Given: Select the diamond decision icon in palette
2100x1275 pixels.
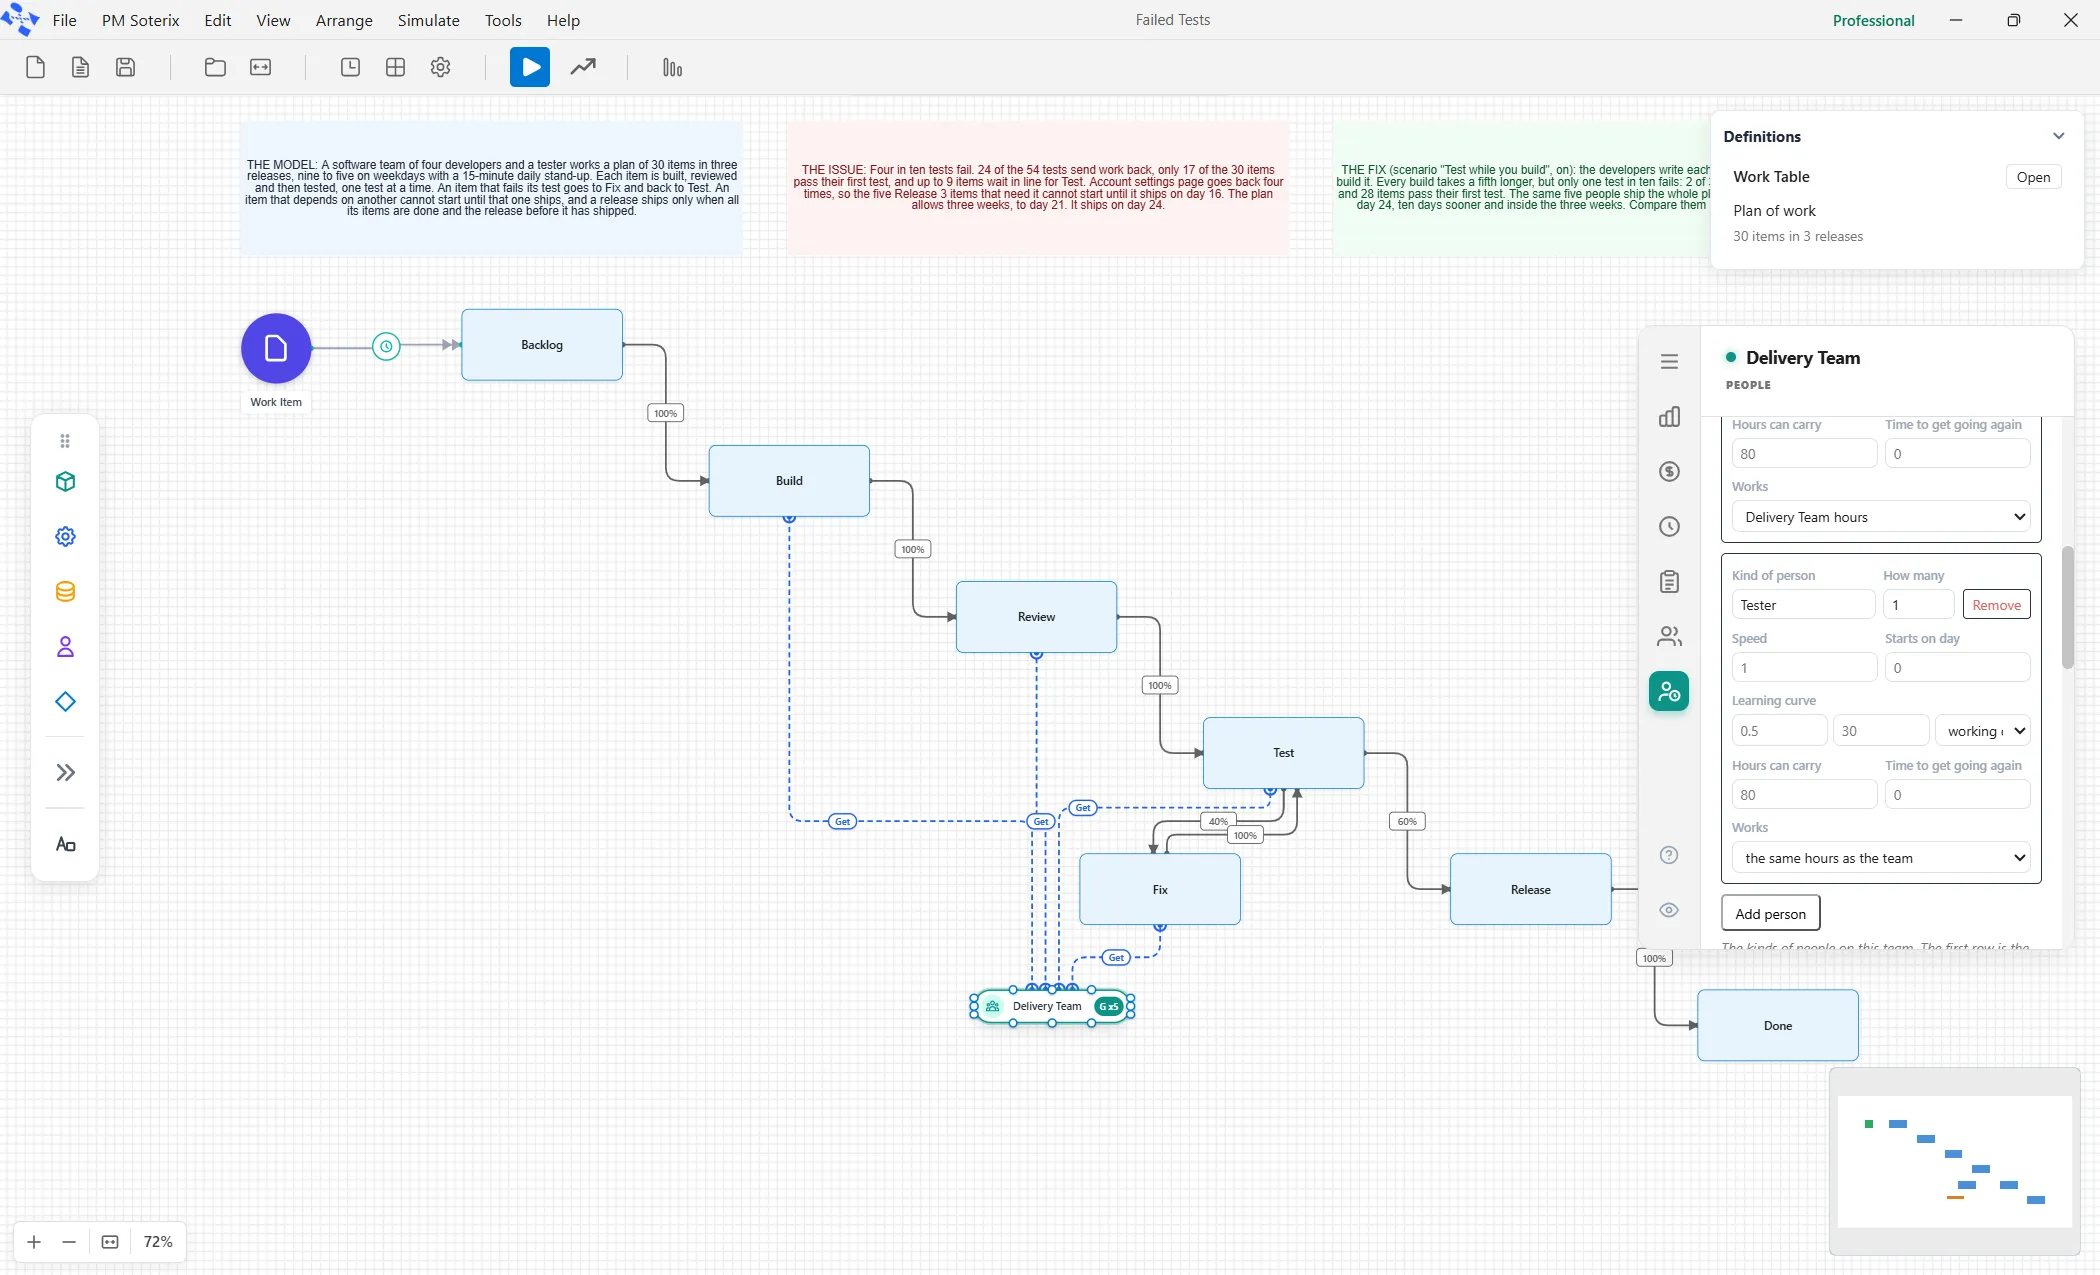Looking at the screenshot, I should click(65, 702).
